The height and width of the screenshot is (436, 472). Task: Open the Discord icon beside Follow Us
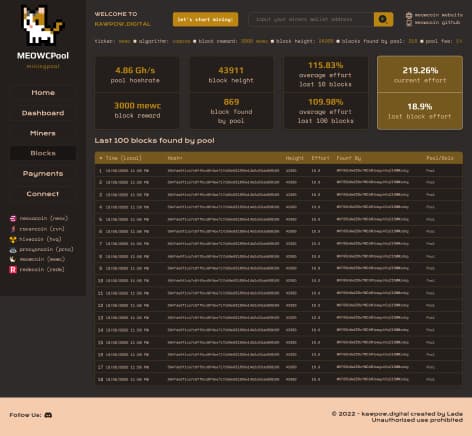48,415
